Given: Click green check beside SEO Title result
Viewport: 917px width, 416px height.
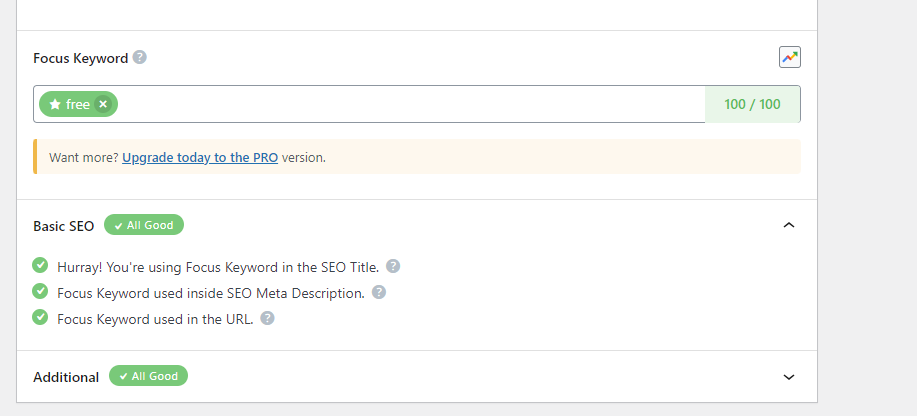Looking at the screenshot, I should click(x=40, y=265).
